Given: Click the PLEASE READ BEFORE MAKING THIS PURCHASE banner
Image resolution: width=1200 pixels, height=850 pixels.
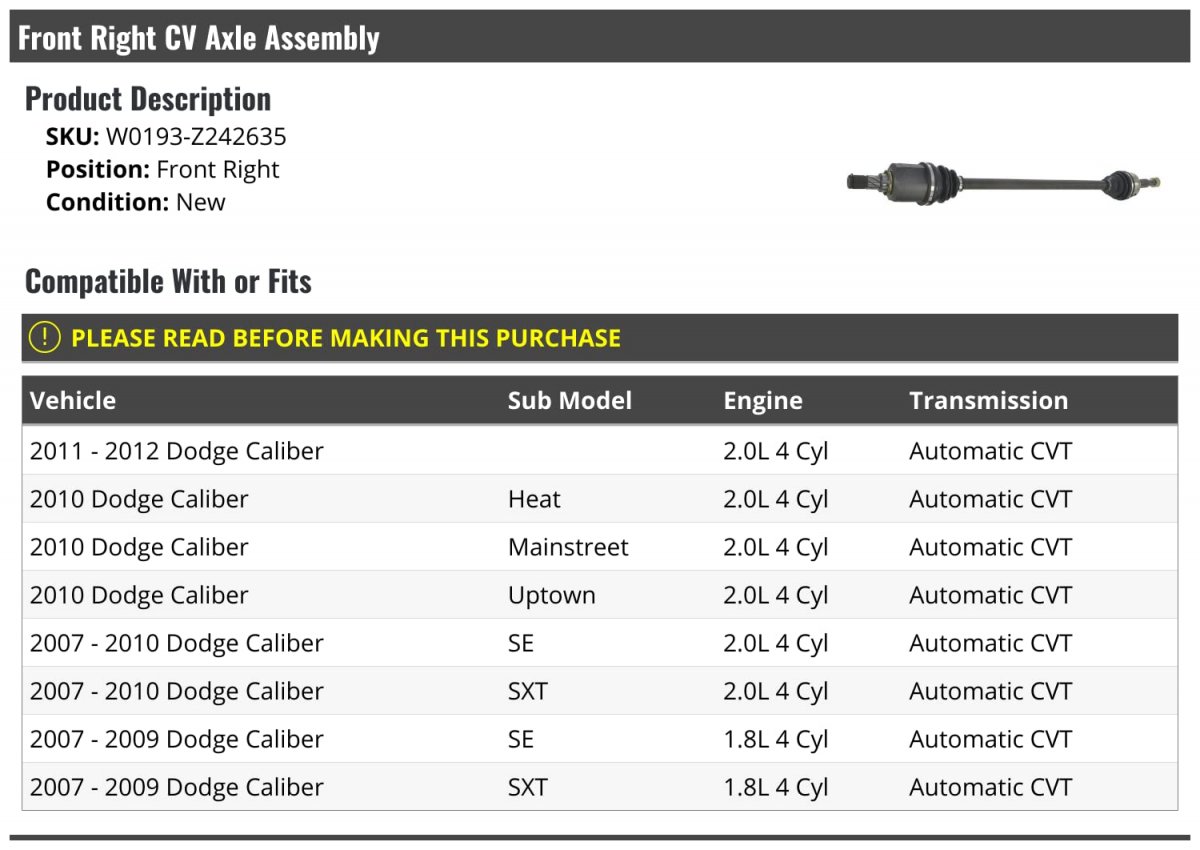Looking at the screenshot, I should click(346, 338).
